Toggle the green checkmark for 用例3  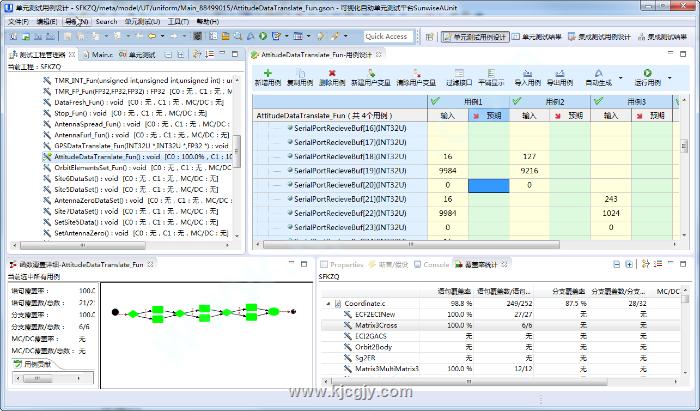597,102
